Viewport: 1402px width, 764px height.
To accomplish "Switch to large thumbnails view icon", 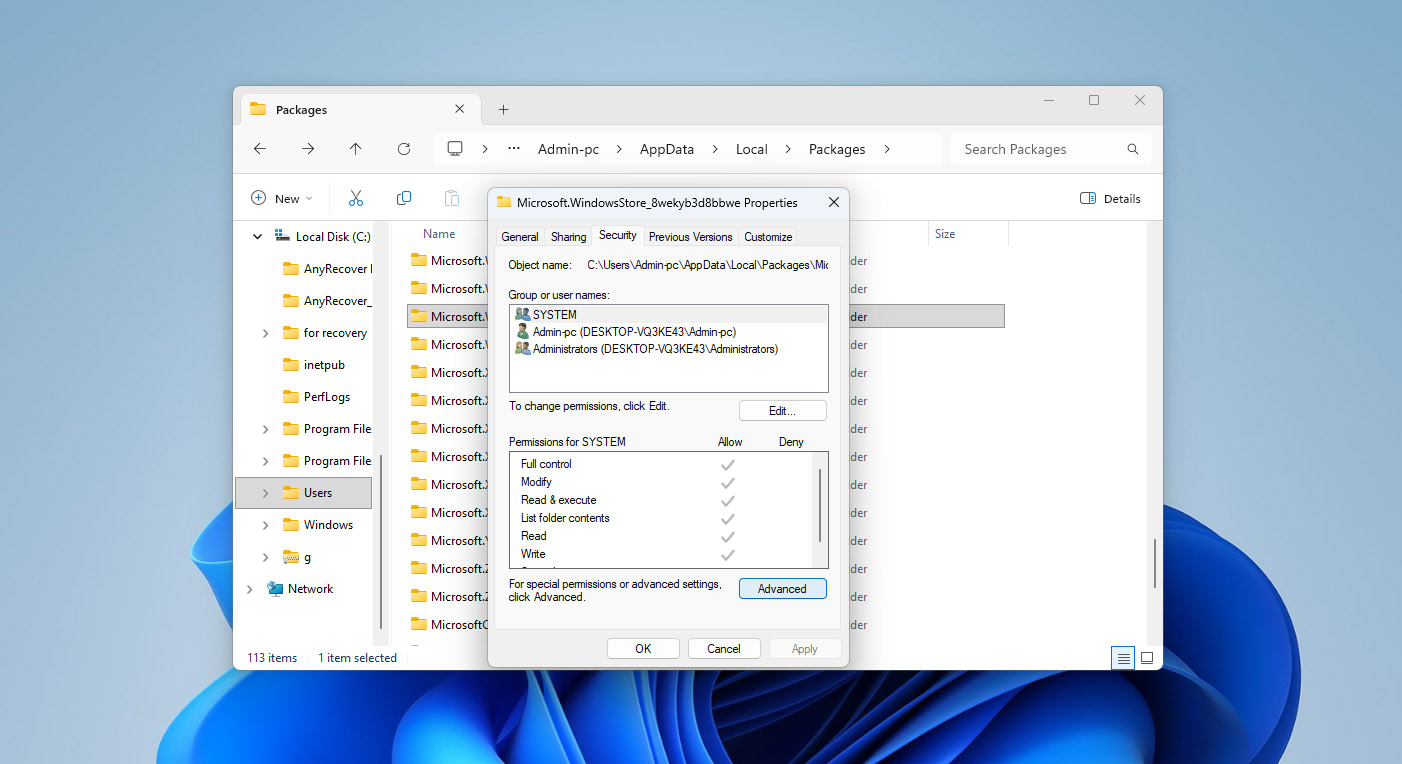I will 1147,658.
